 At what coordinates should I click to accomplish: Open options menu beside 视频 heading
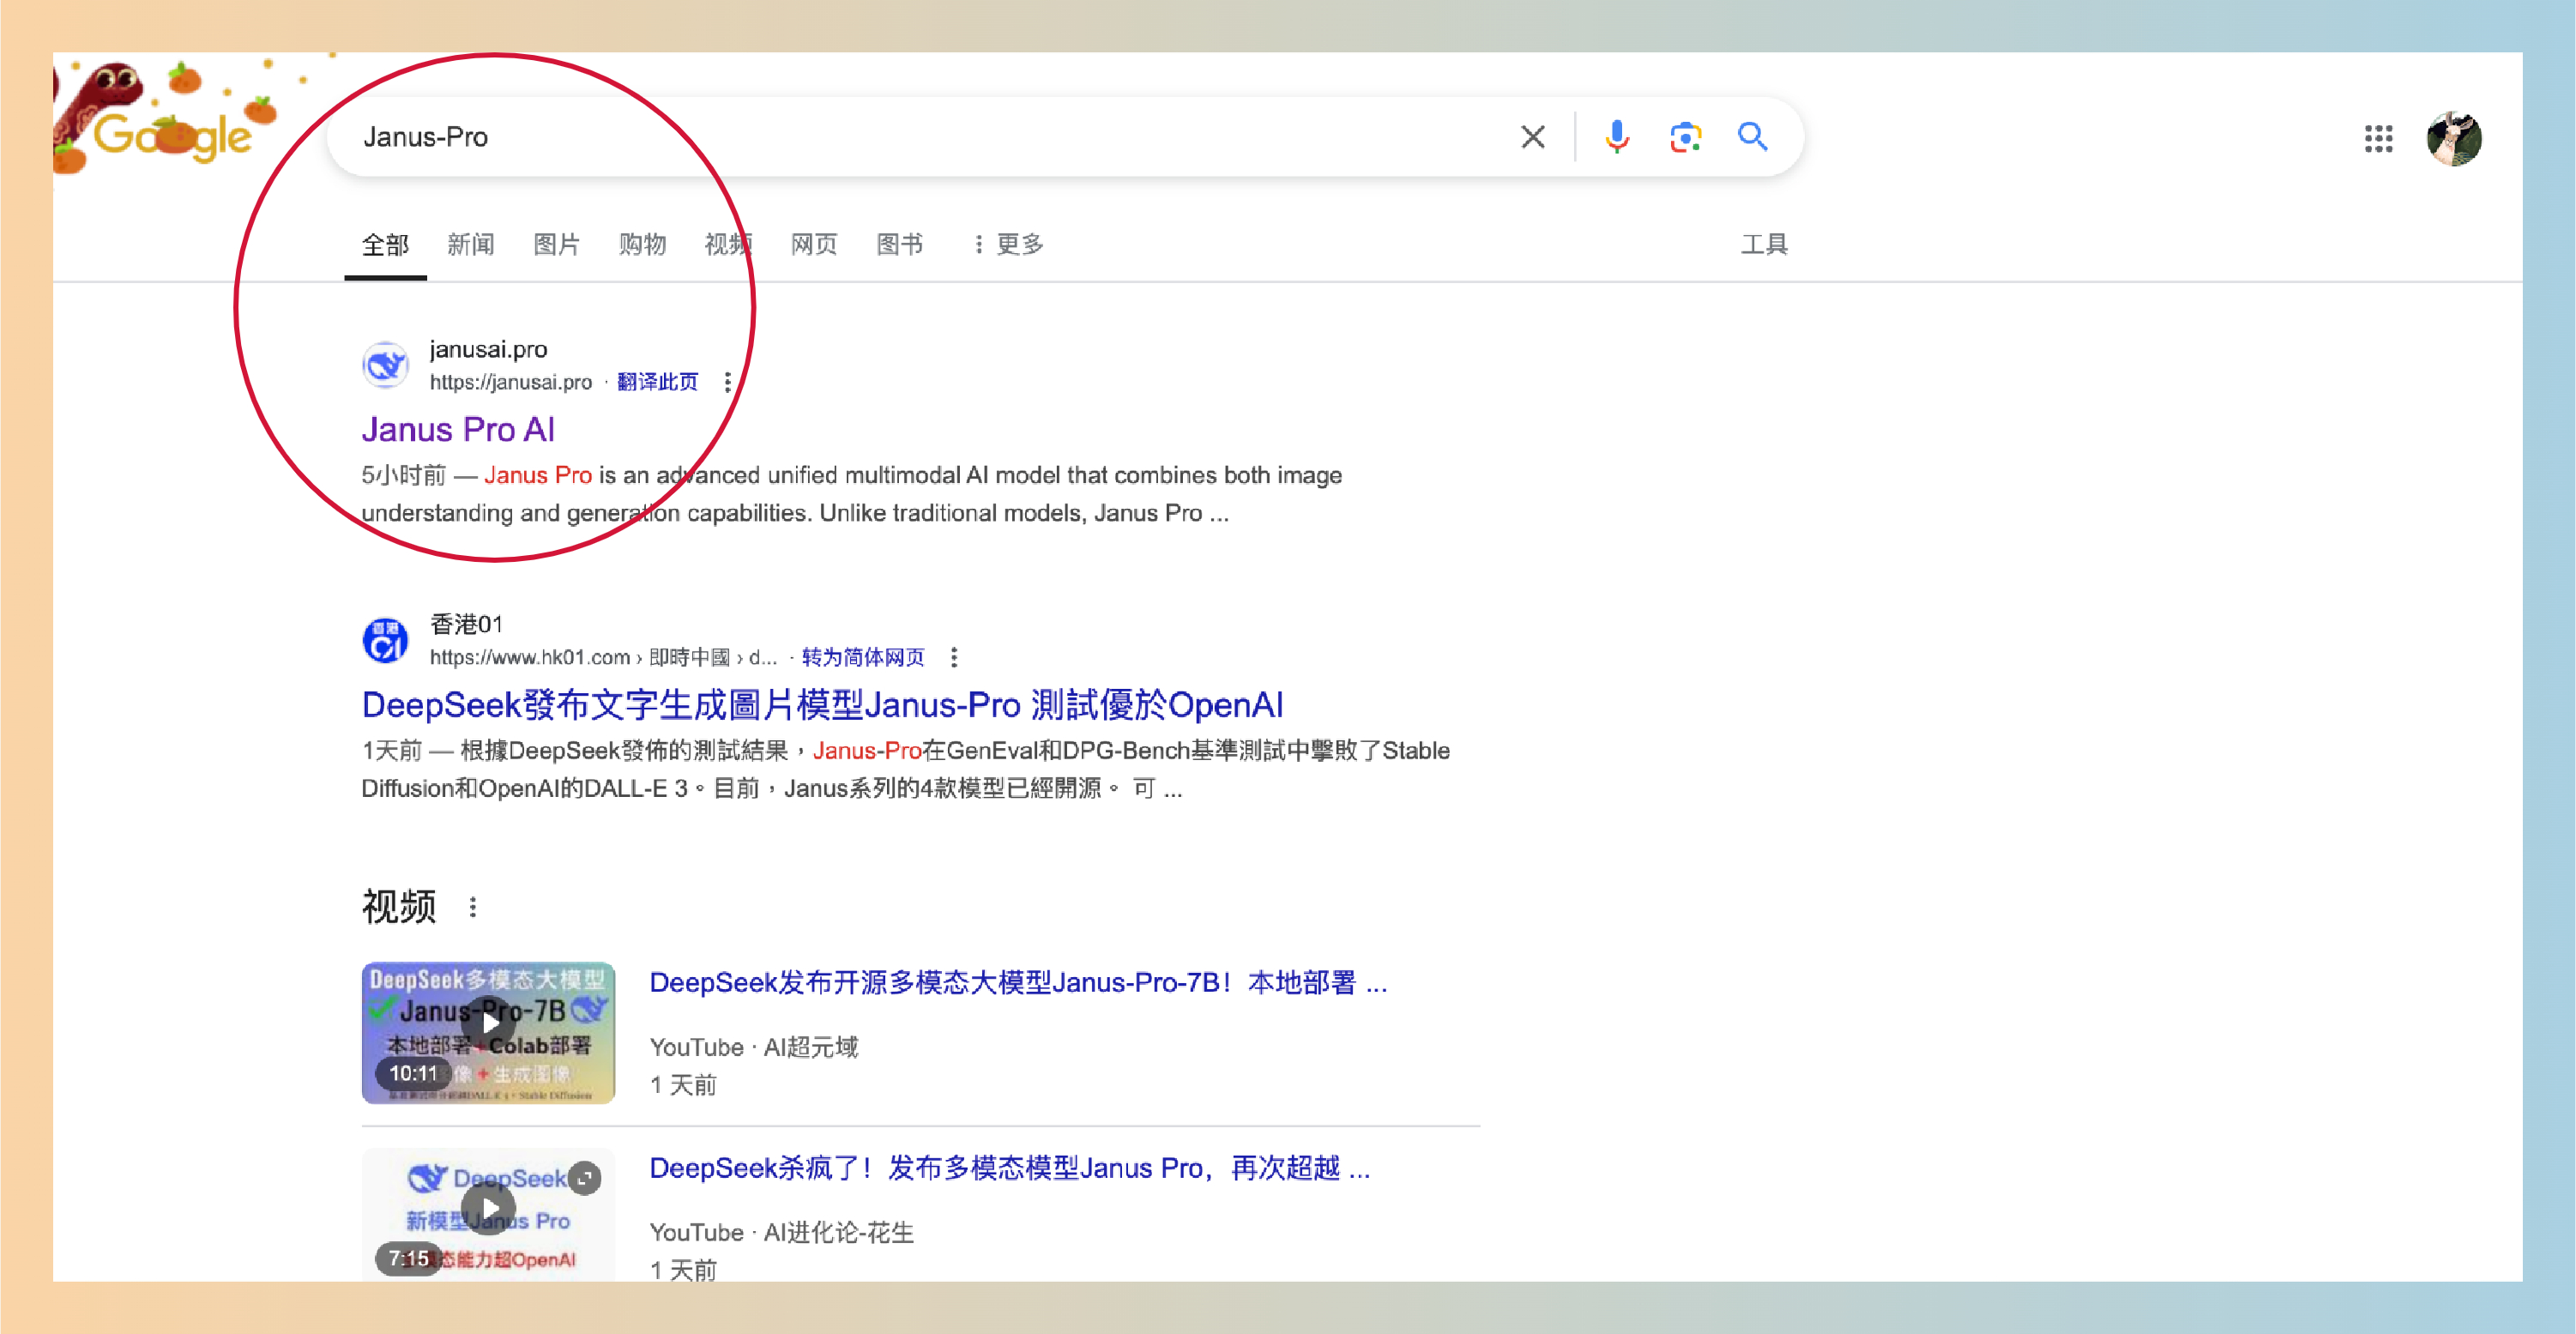[x=473, y=907]
